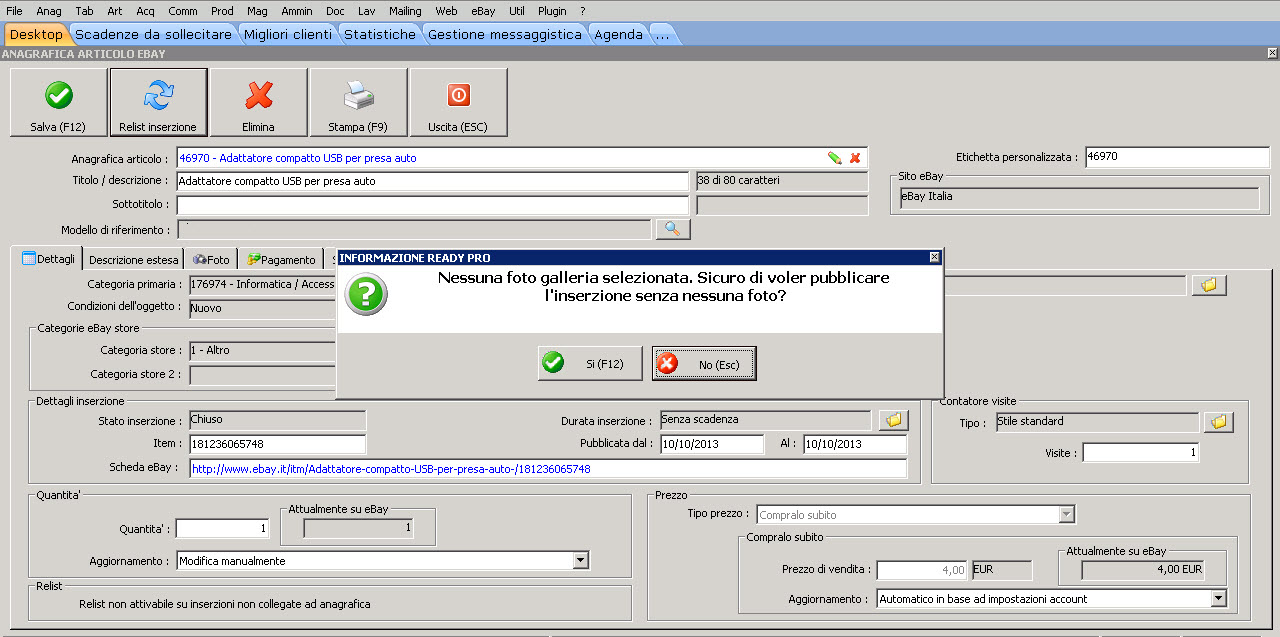Click the Anagrafica articolo 46970 link text

[x=298, y=158]
